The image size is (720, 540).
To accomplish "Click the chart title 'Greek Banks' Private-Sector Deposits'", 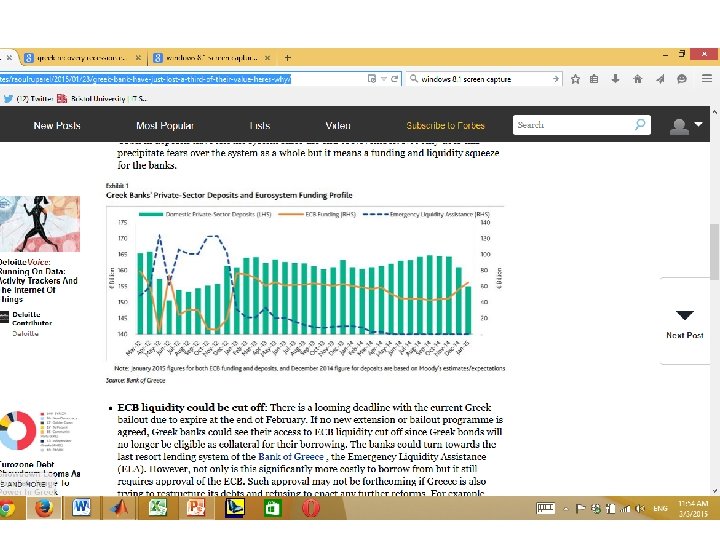I will [229, 195].
